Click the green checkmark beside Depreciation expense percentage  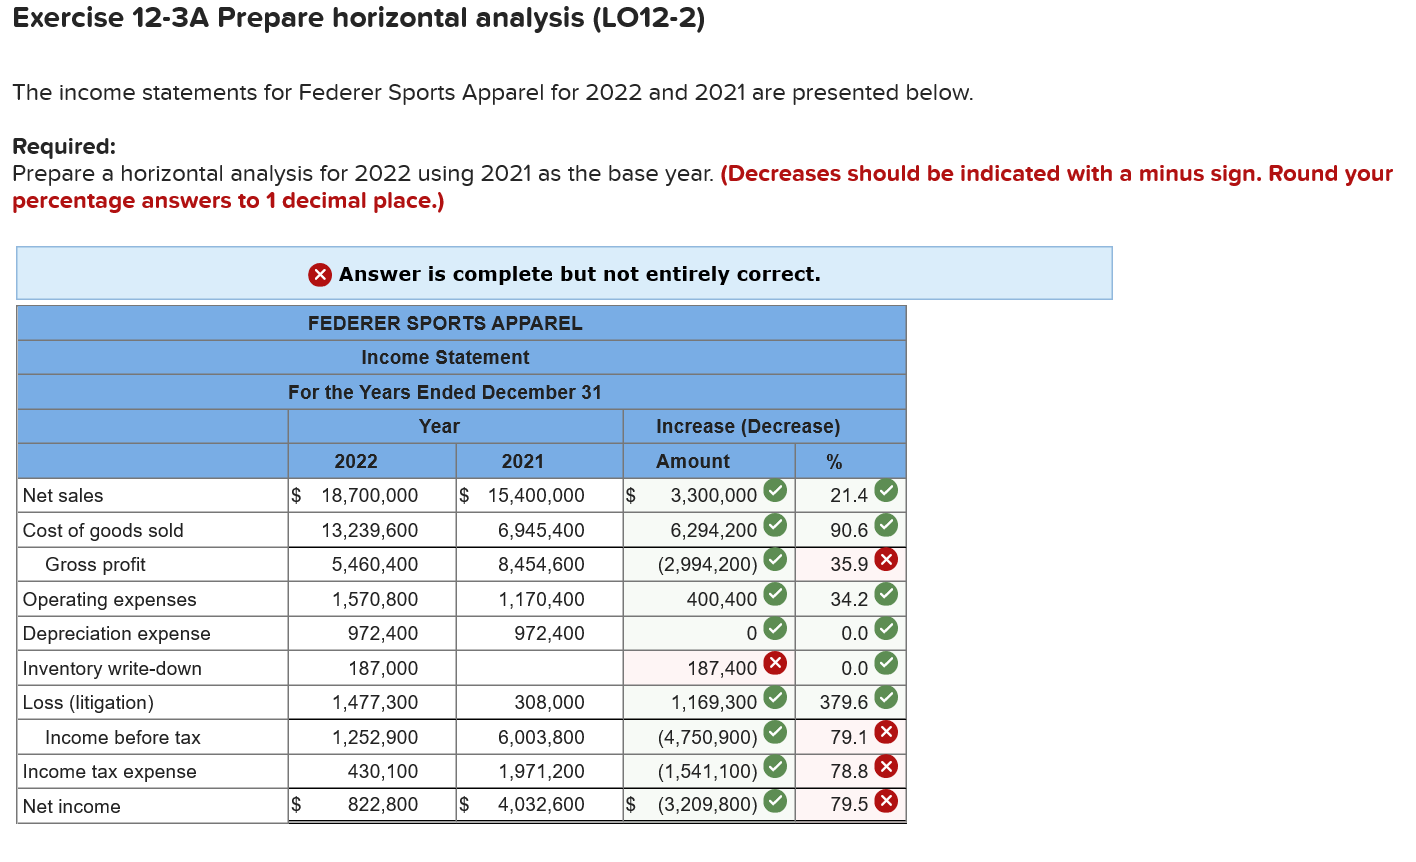(888, 629)
